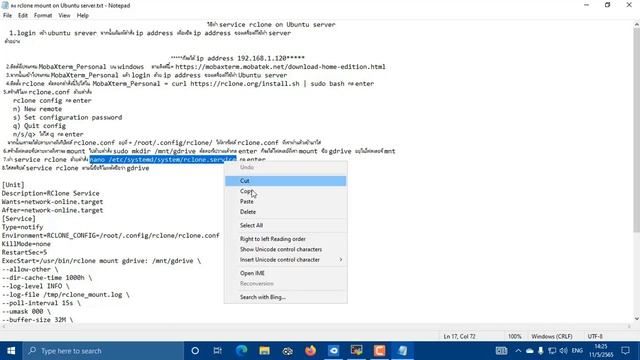Image resolution: width=640 pixels, height=360 pixels.
Task: Click the KillMode=none line
Action: (26, 244)
